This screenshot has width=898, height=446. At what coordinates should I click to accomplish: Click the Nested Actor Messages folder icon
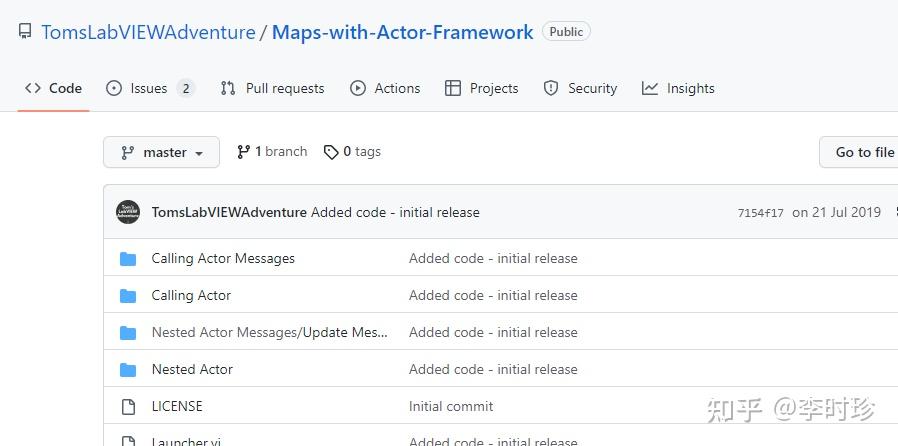(x=128, y=333)
